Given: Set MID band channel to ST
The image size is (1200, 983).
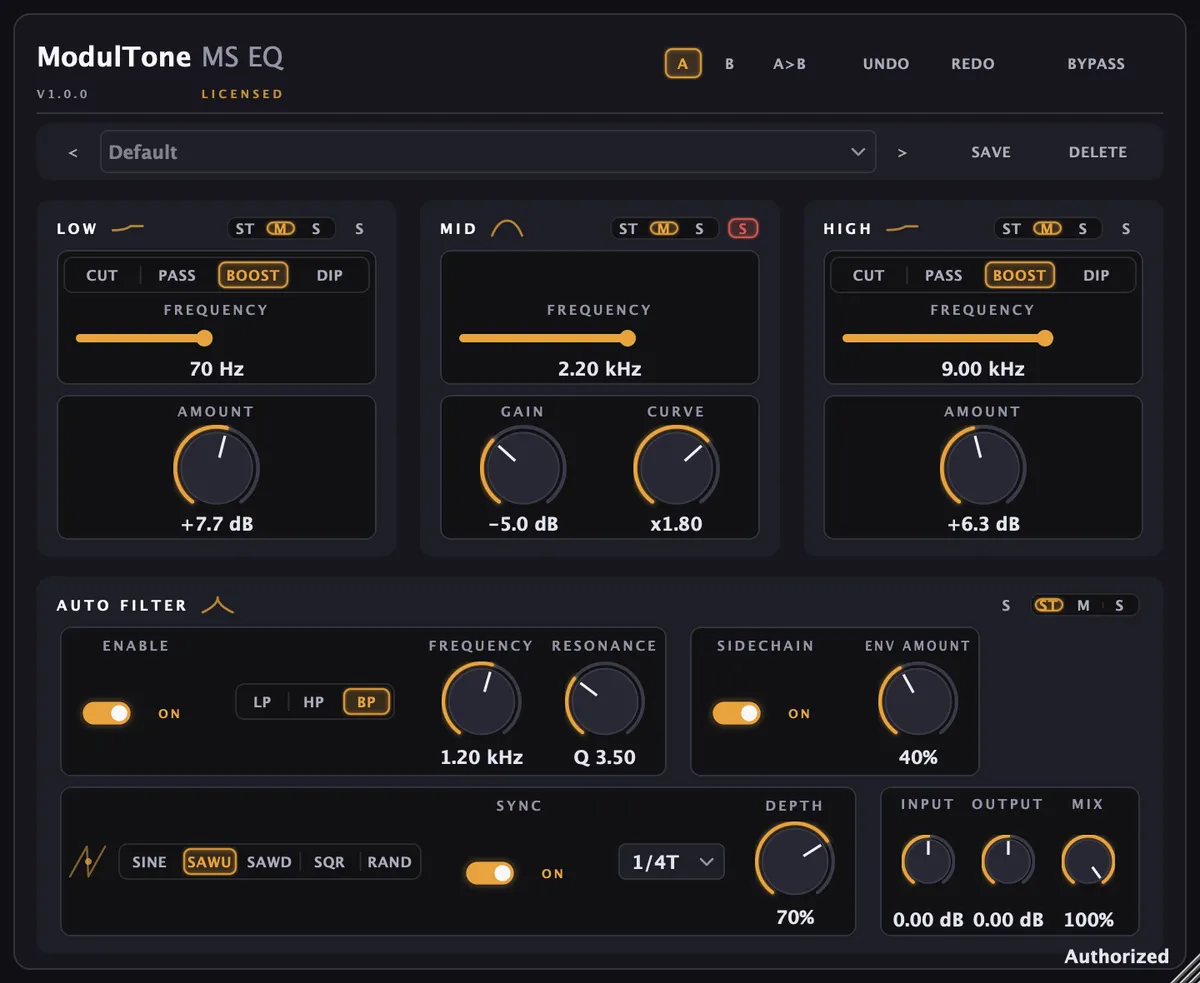Looking at the screenshot, I should [628, 229].
